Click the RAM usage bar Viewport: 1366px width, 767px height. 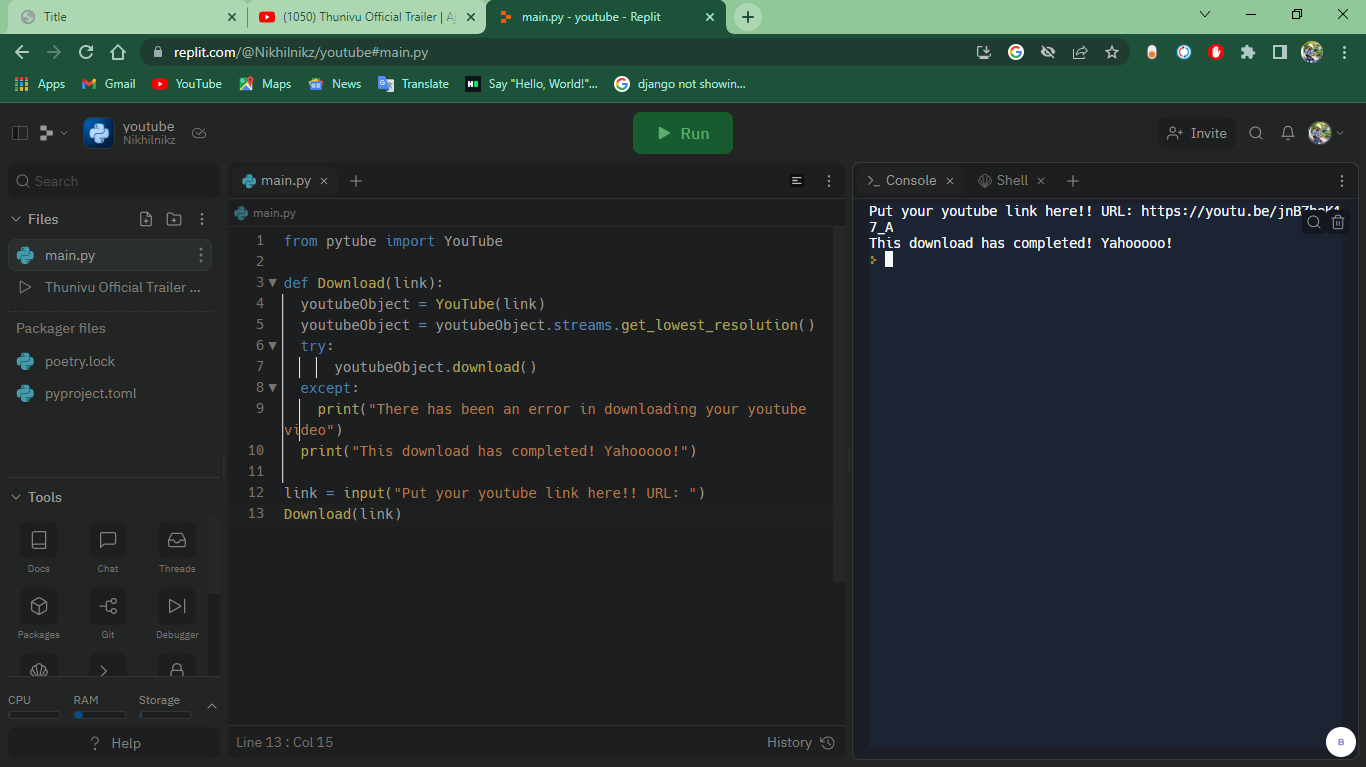(98, 713)
